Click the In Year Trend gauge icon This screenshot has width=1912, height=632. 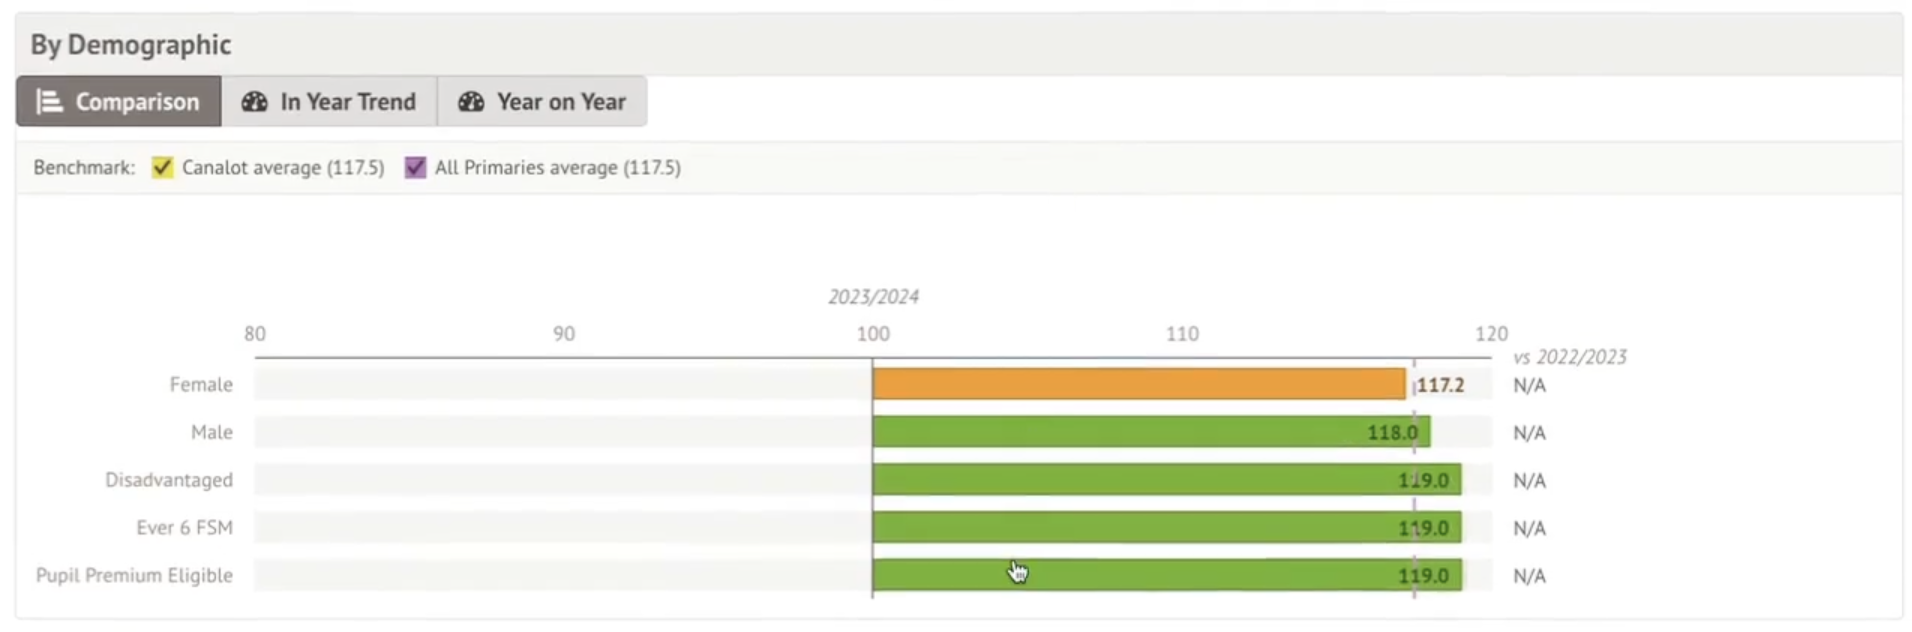point(255,102)
